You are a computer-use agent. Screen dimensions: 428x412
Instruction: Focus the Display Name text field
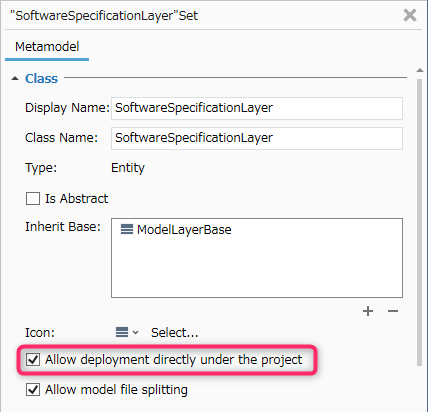coord(257,108)
